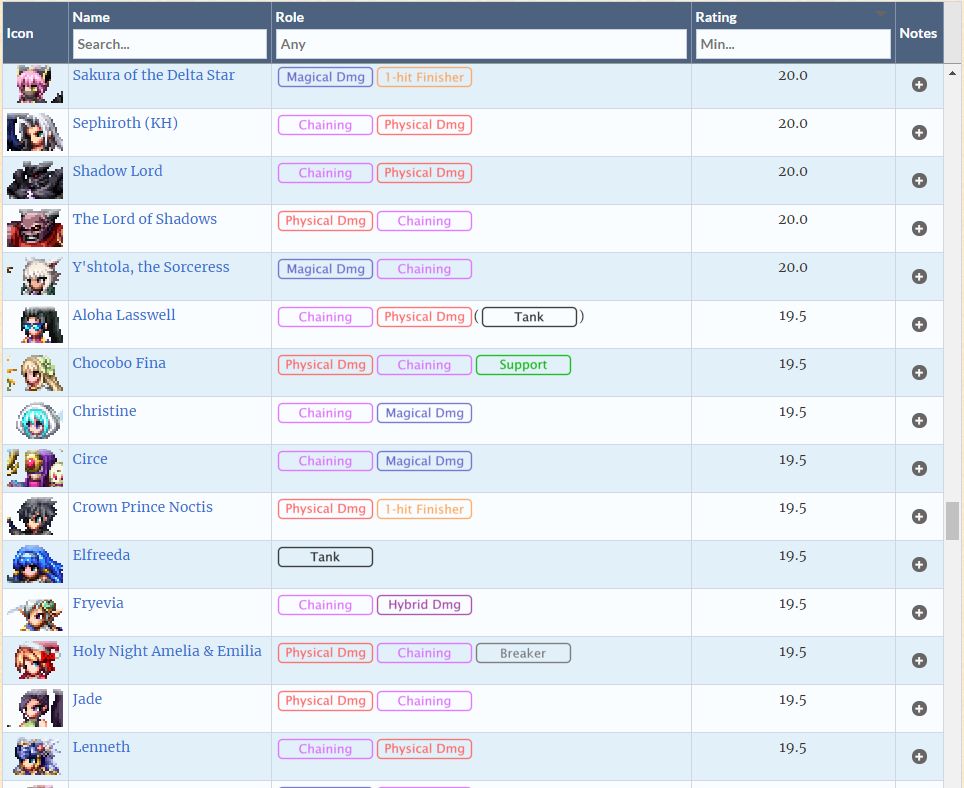Click the vertical scrollbar thumb
Screen dimensions: 964x788
coord(952,521)
